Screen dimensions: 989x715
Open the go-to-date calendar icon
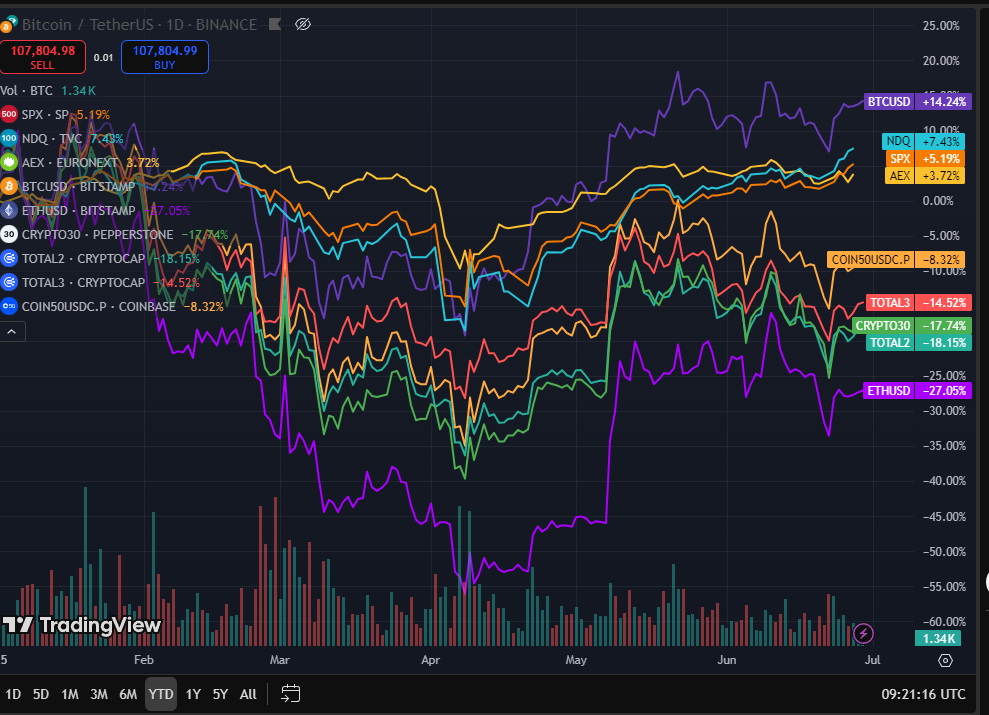tap(290, 694)
